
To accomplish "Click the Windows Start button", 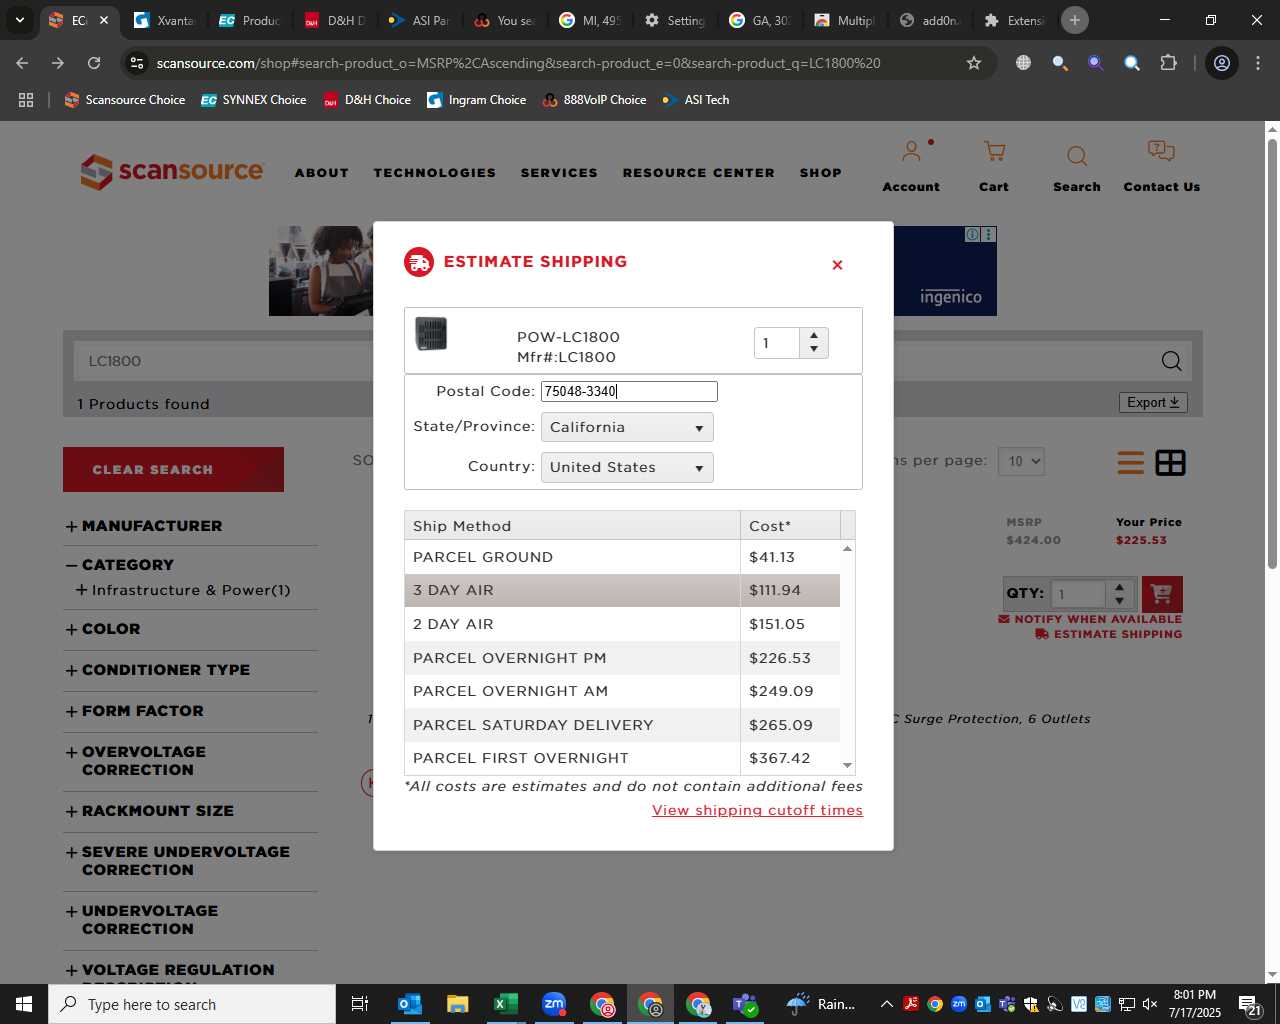I will [24, 1004].
